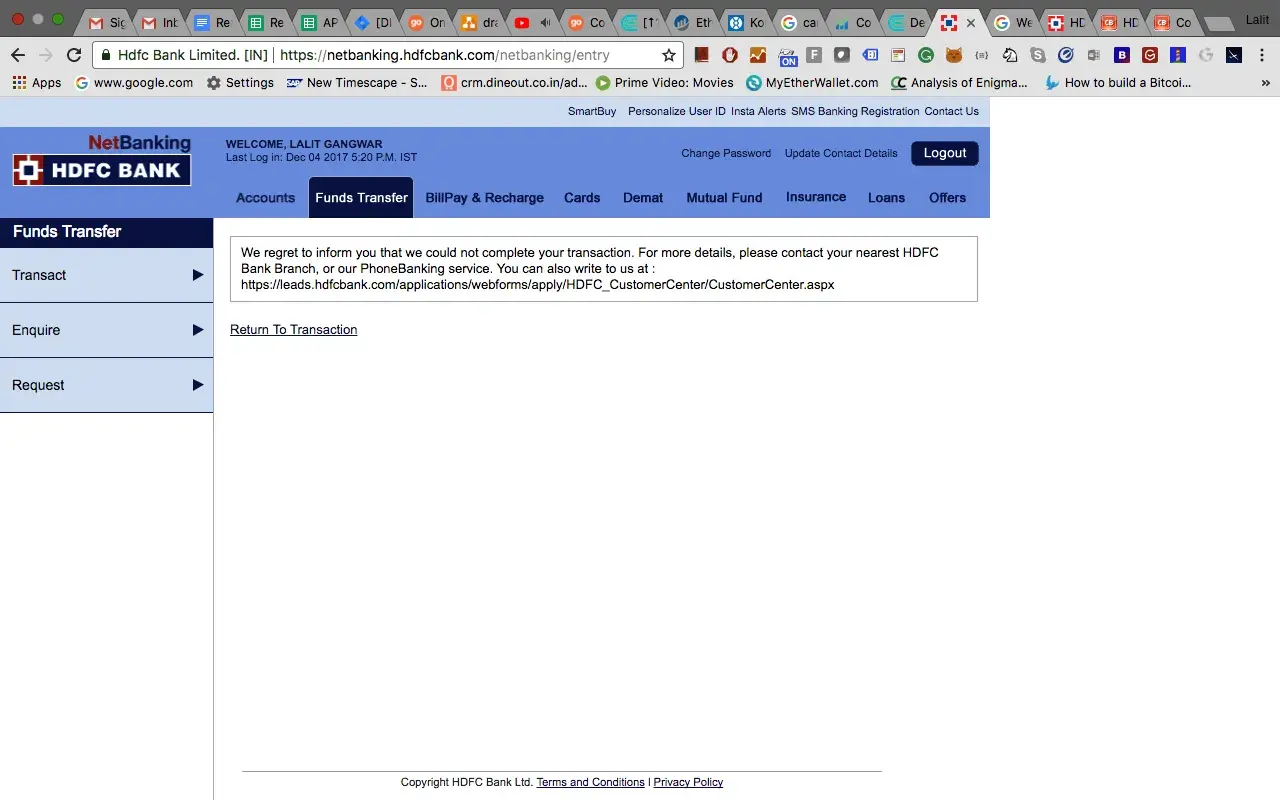
Task: Open the Demat menu tab
Action: pos(643,198)
